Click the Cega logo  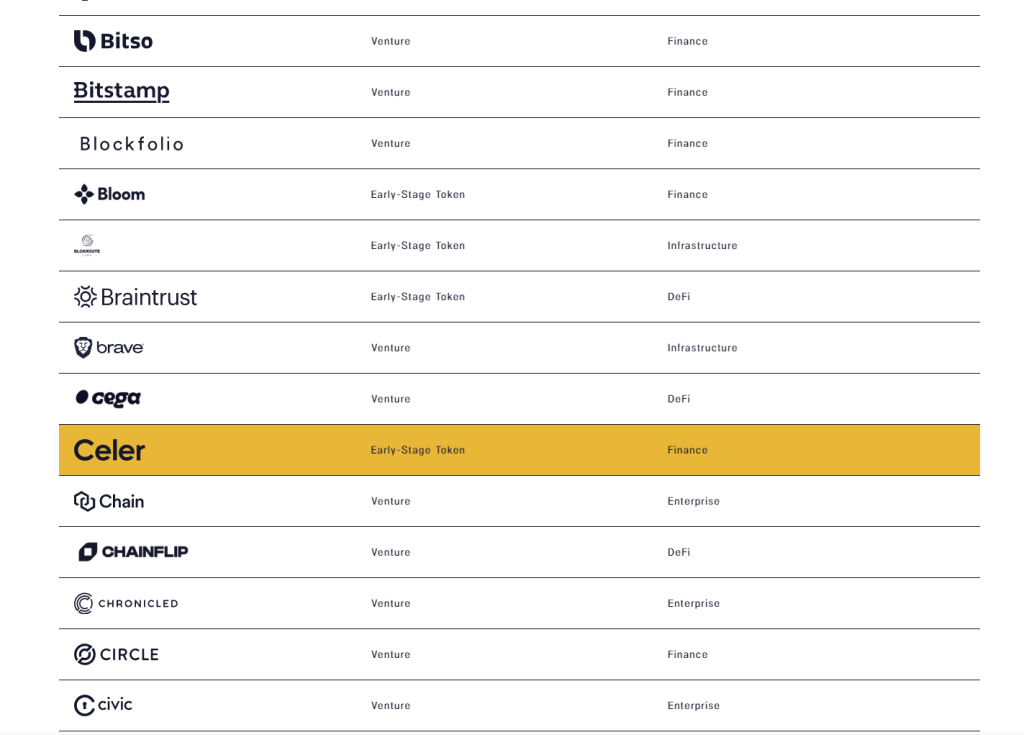tap(108, 398)
